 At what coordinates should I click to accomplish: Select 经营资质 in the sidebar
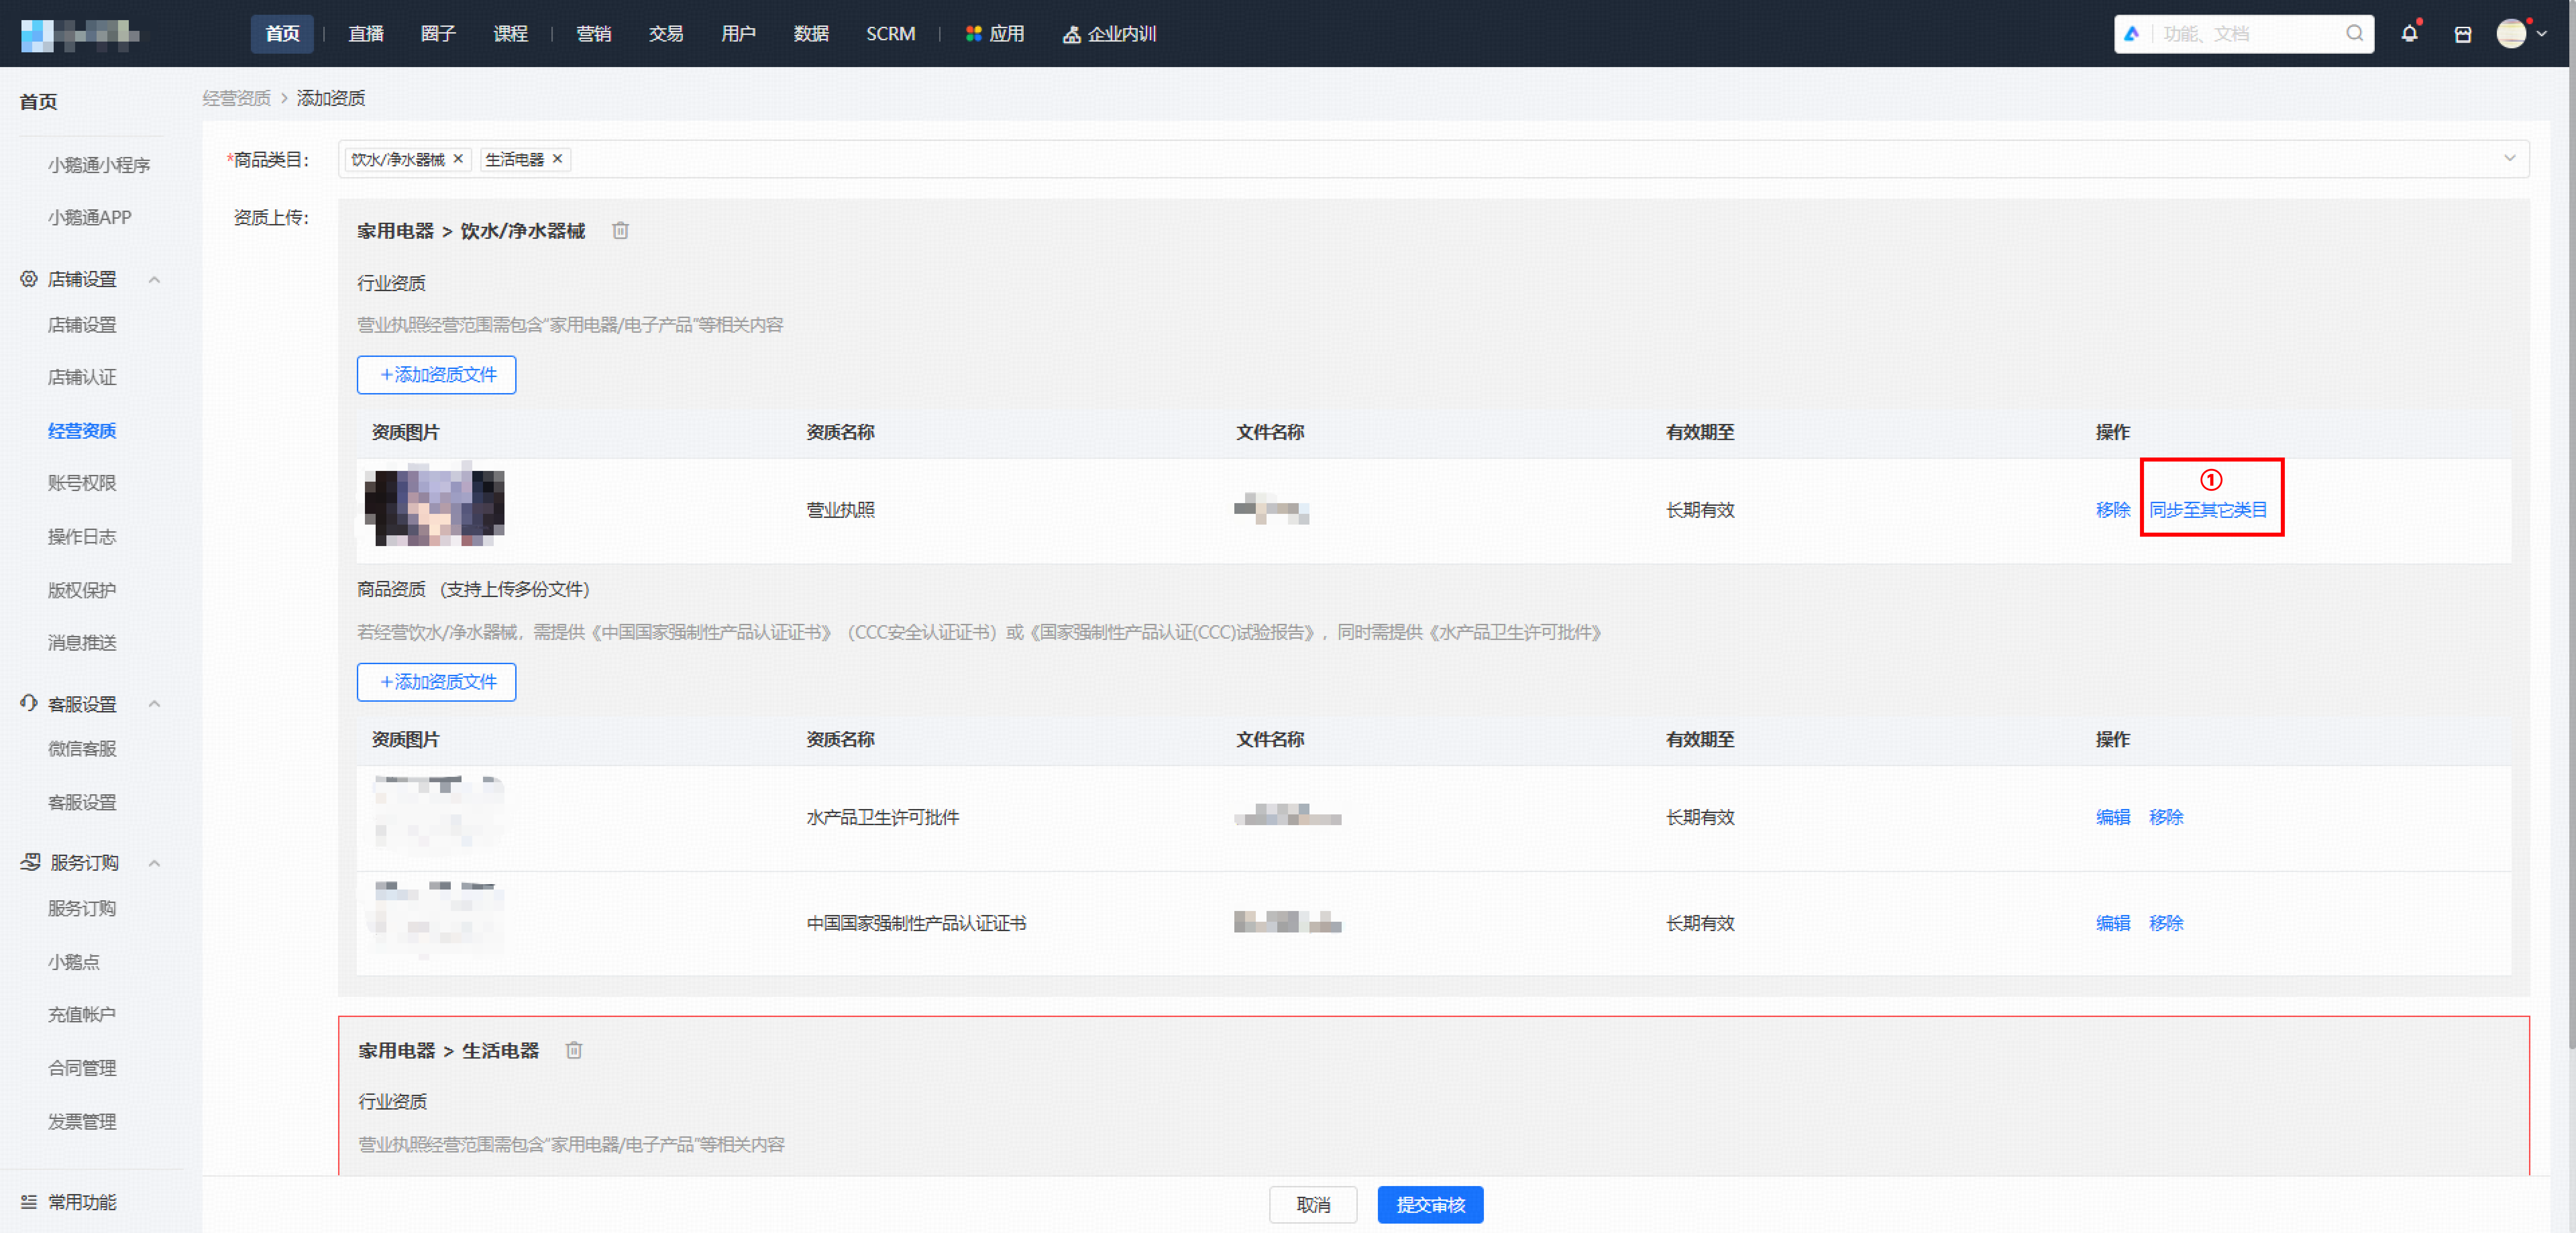tap(82, 431)
